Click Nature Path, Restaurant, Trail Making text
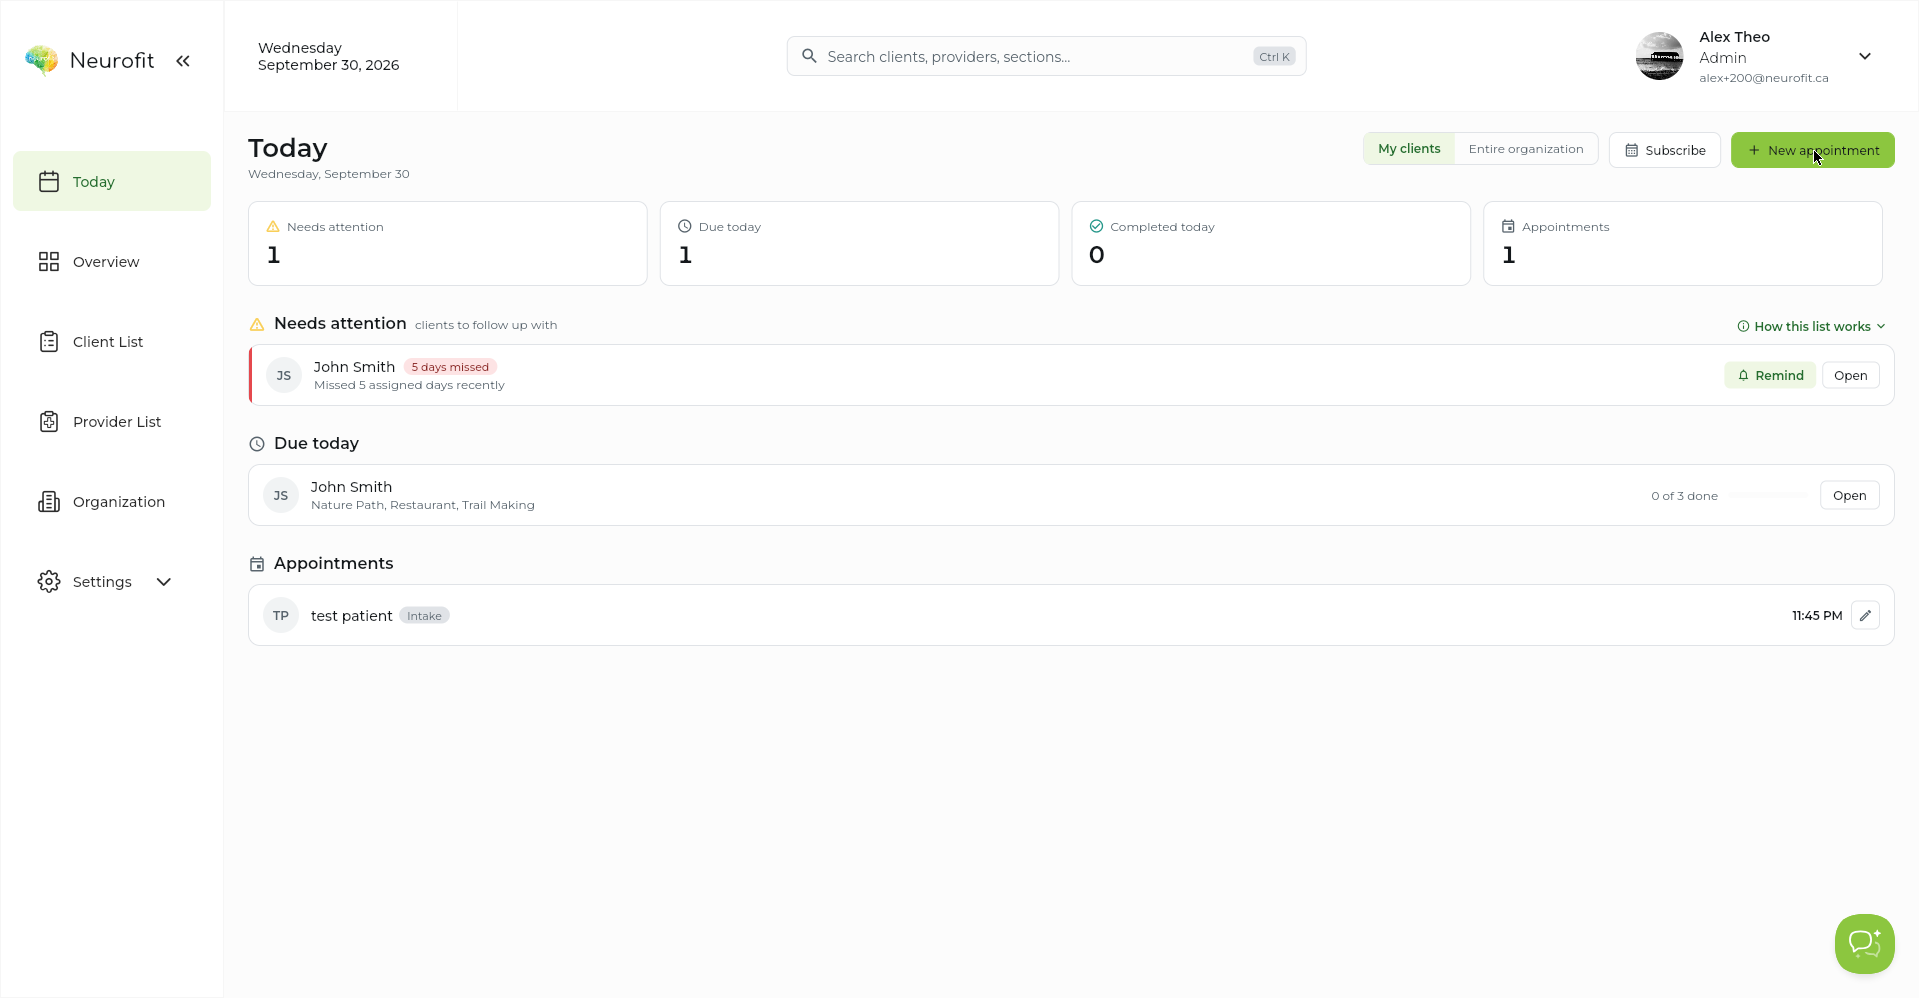This screenshot has width=1919, height=998. 423,505
